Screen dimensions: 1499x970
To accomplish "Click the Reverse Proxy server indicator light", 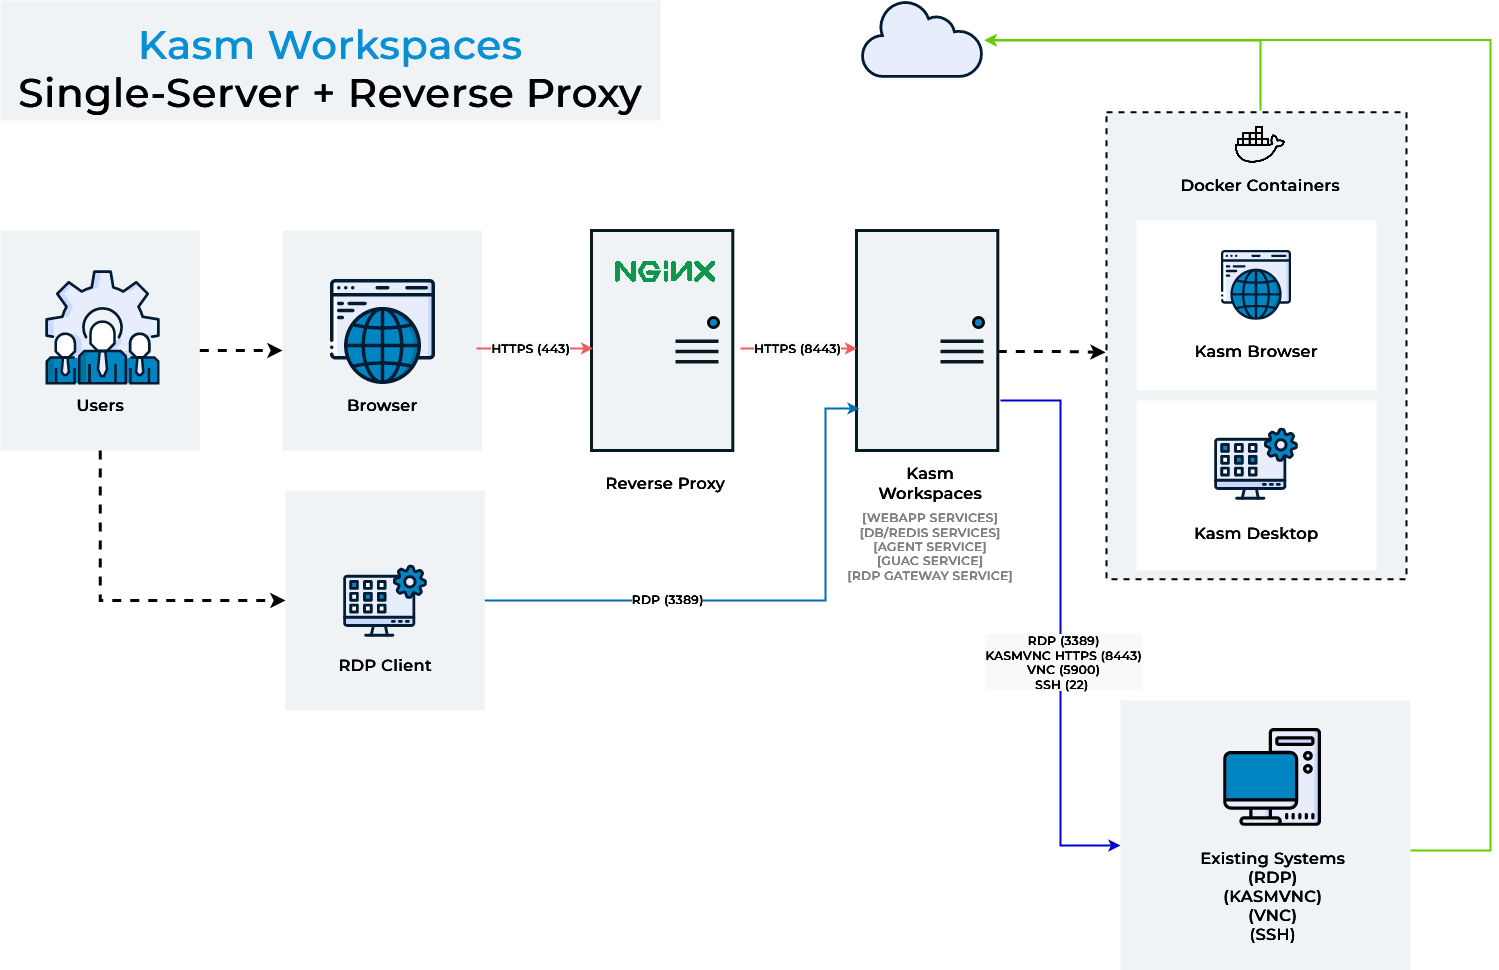I will click(713, 322).
